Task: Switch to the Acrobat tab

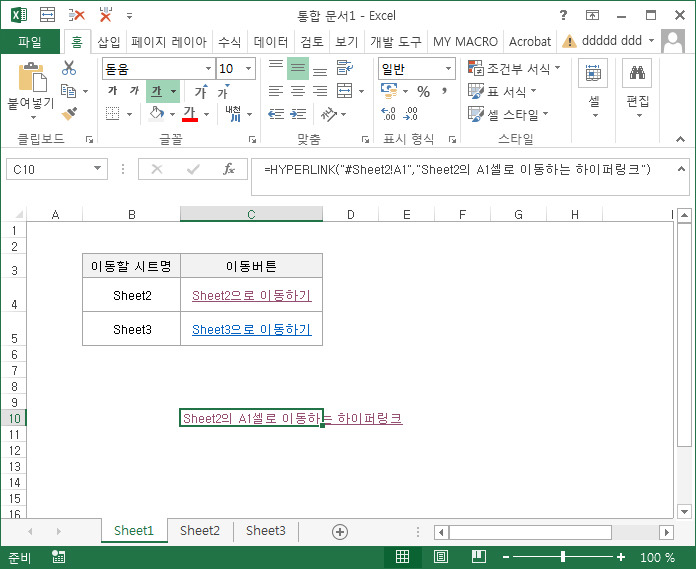Action: tap(530, 42)
